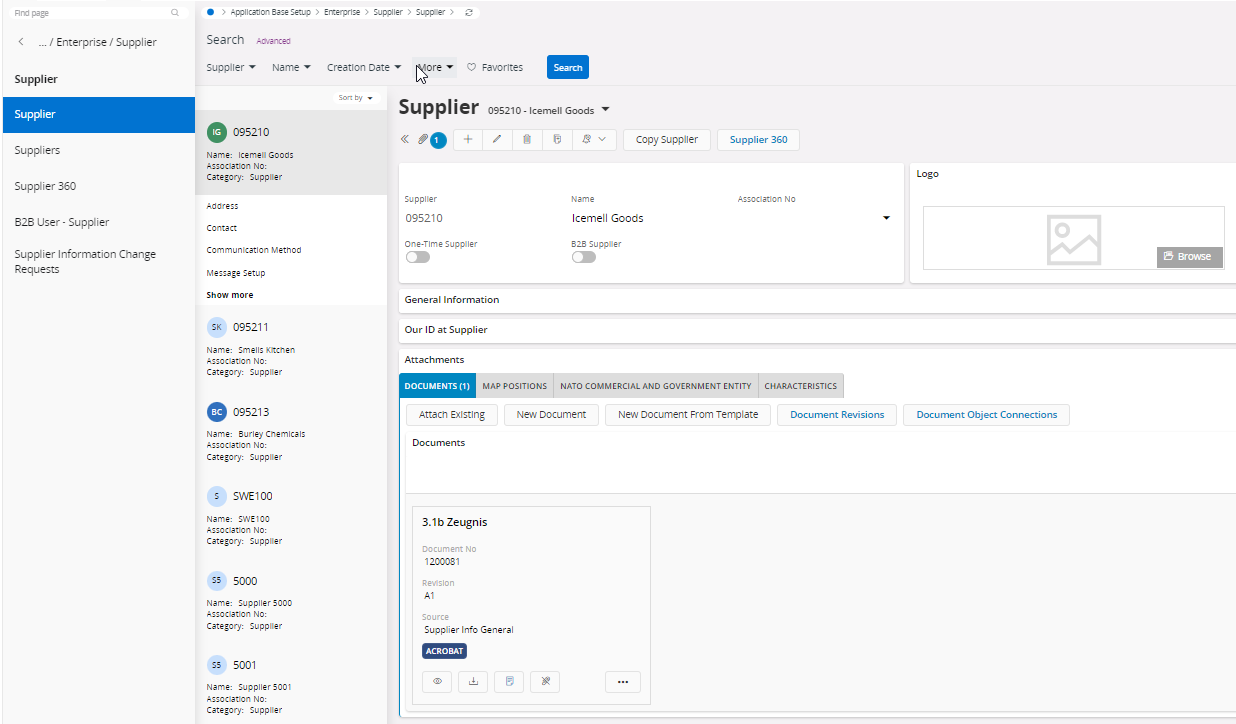Image resolution: width=1236 pixels, height=724 pixels.
Task: Detach the document using the crossed paperclip icon
Action: 545,682
